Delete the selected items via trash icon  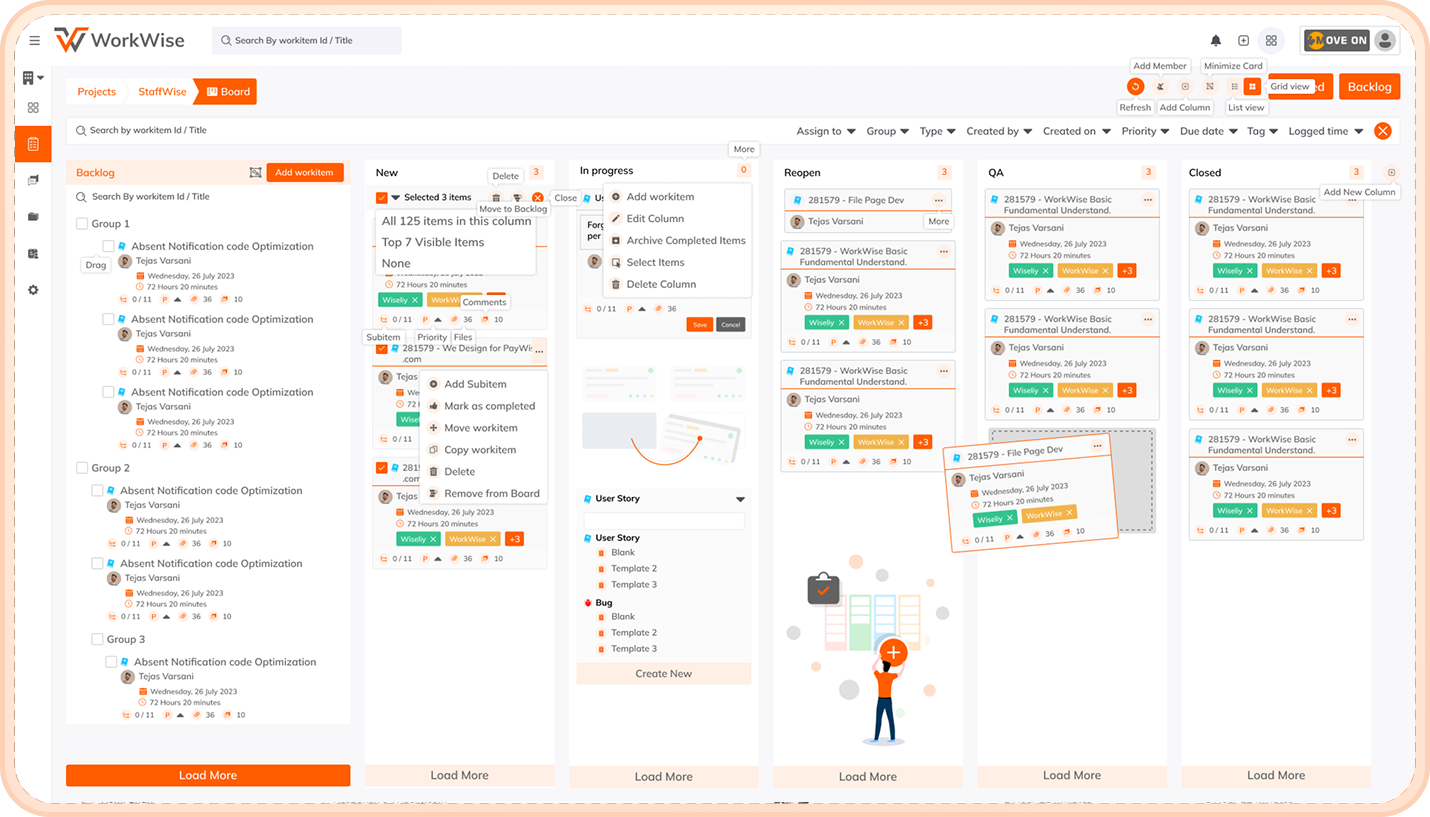coord(496,198)
